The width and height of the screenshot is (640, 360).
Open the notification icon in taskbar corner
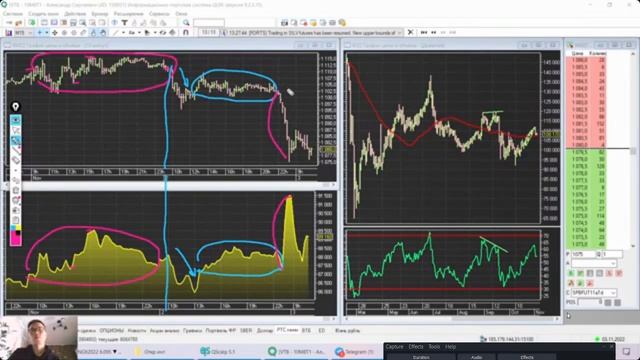[627, 351]
